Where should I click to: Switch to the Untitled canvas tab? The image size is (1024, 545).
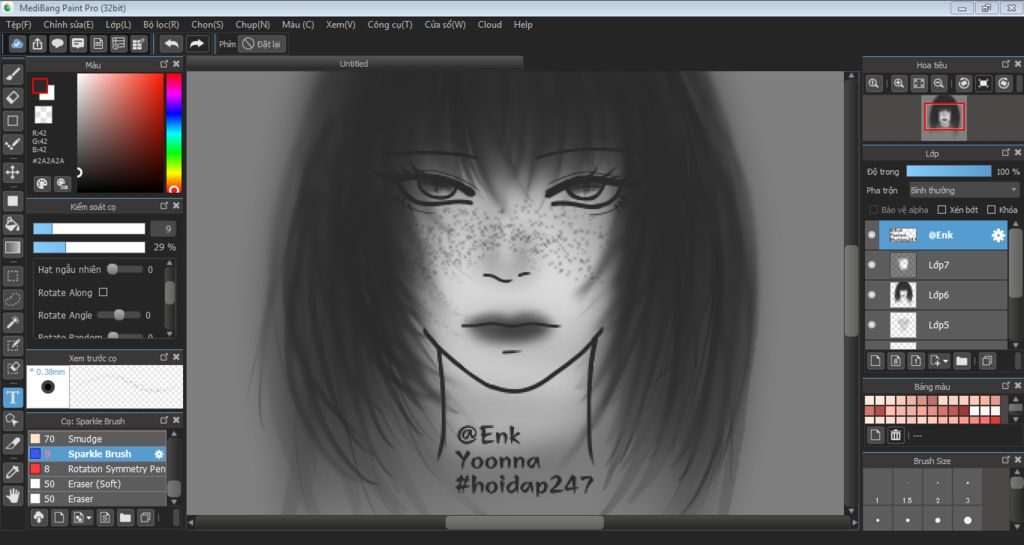click(354, 63)
